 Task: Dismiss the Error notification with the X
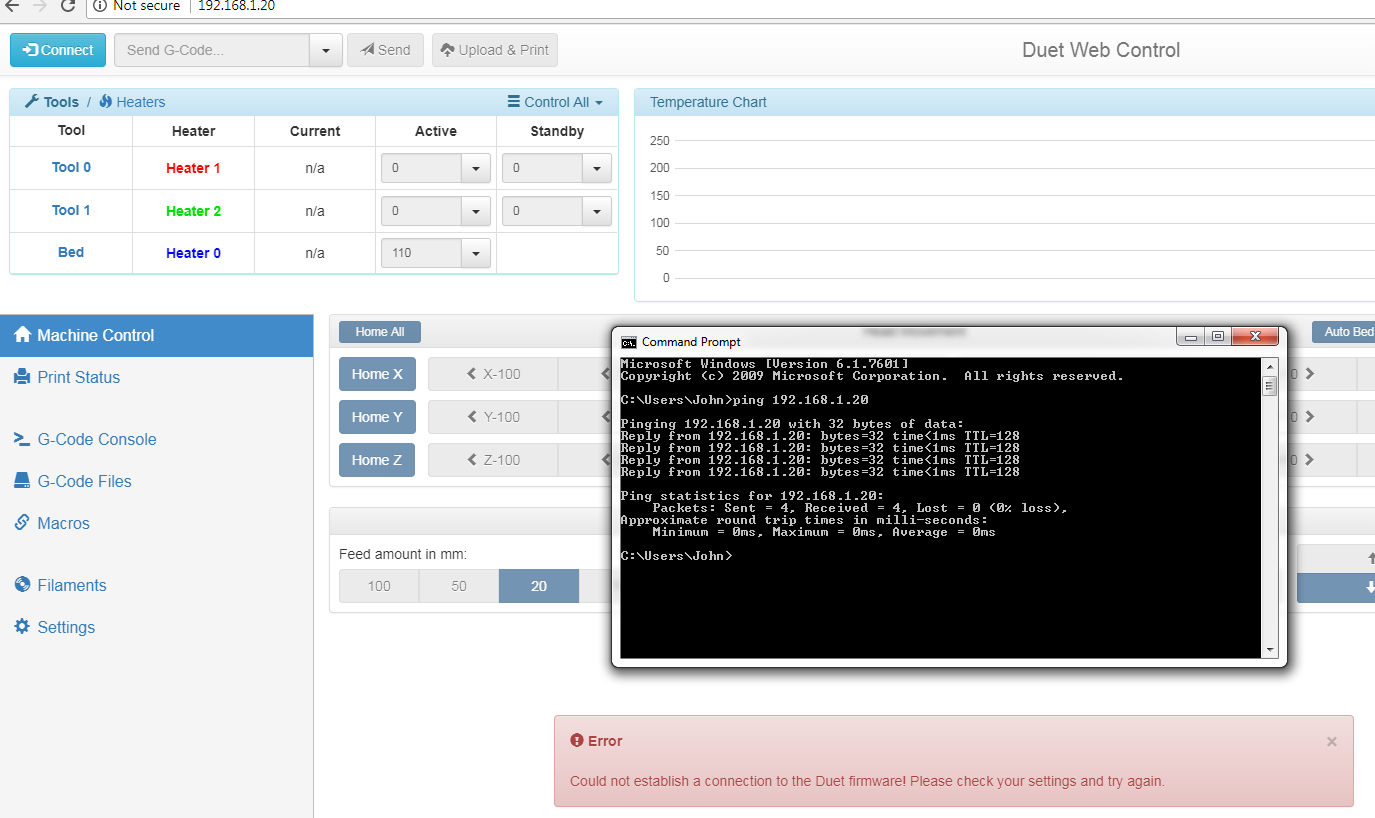point(1331,742)
